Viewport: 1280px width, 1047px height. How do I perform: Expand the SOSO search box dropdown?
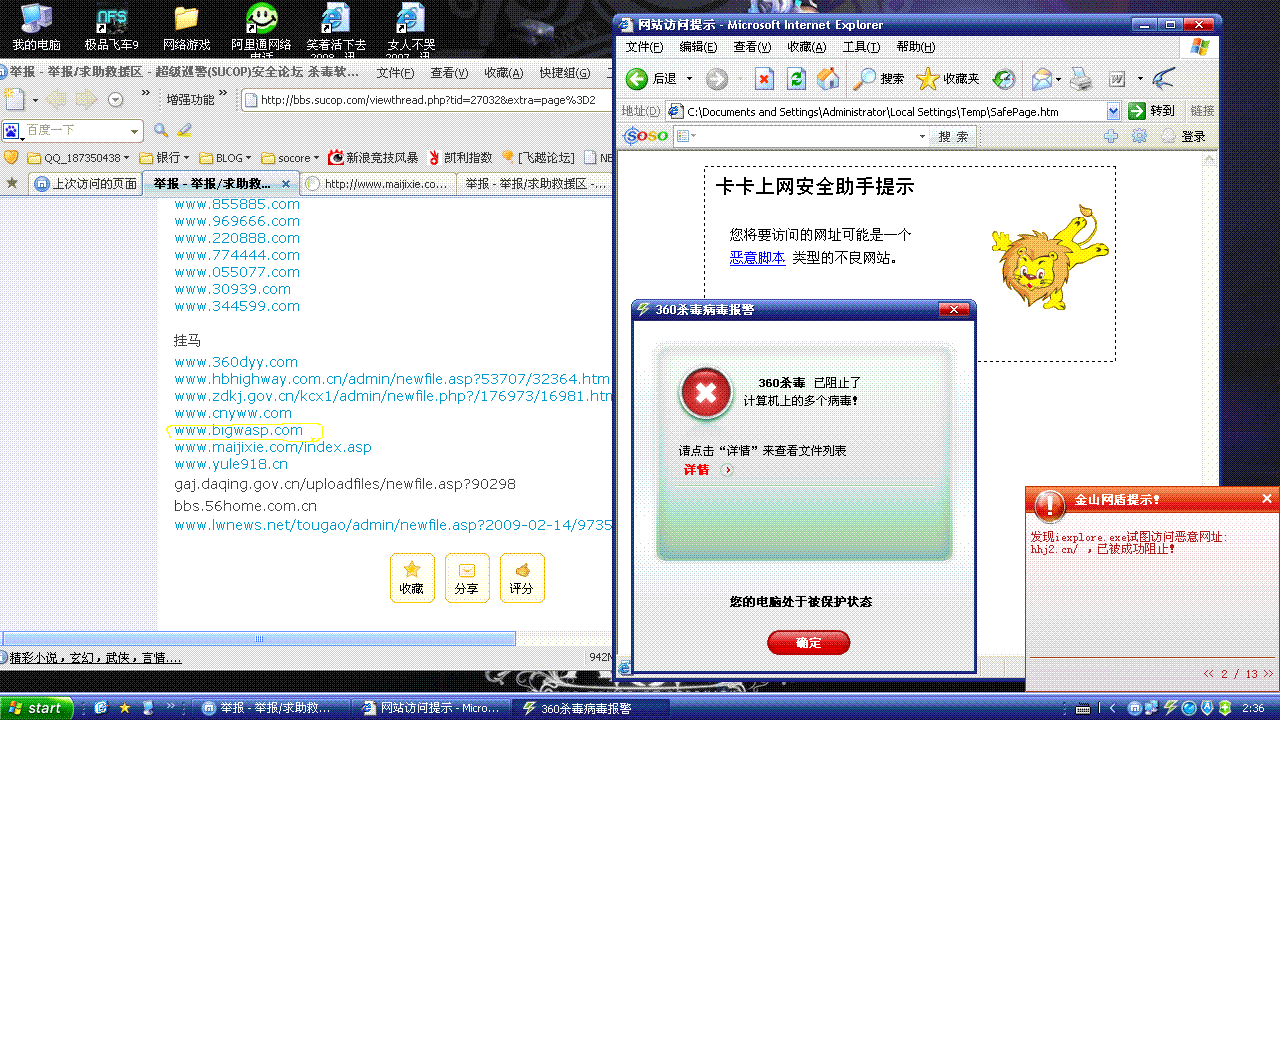pyautogui.click(x=922, y=136)
